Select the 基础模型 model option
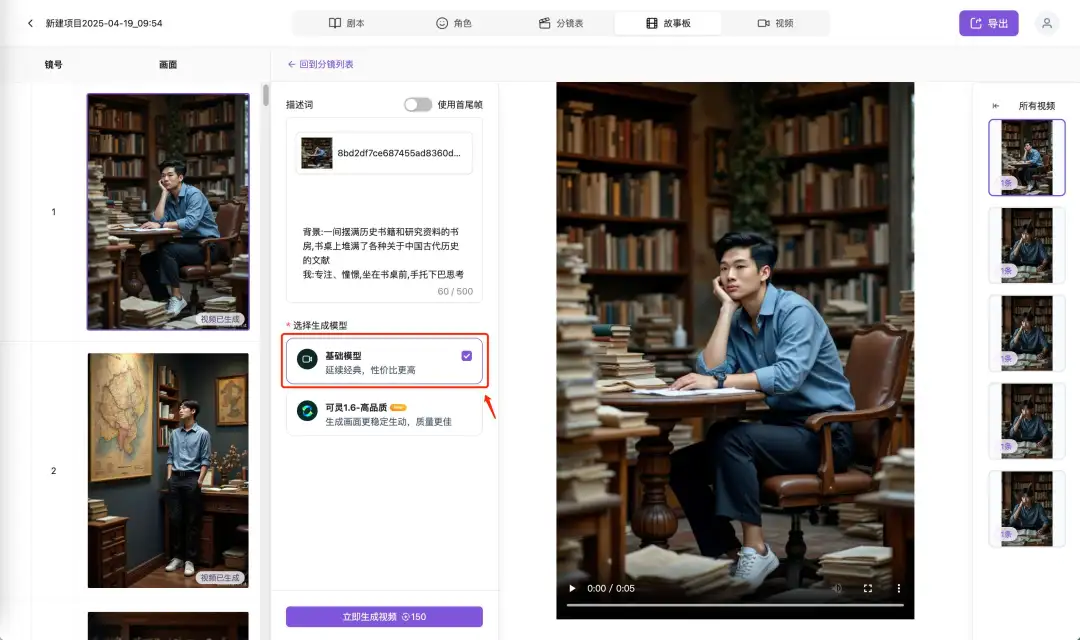1080x640 pixels. point(384,362)
